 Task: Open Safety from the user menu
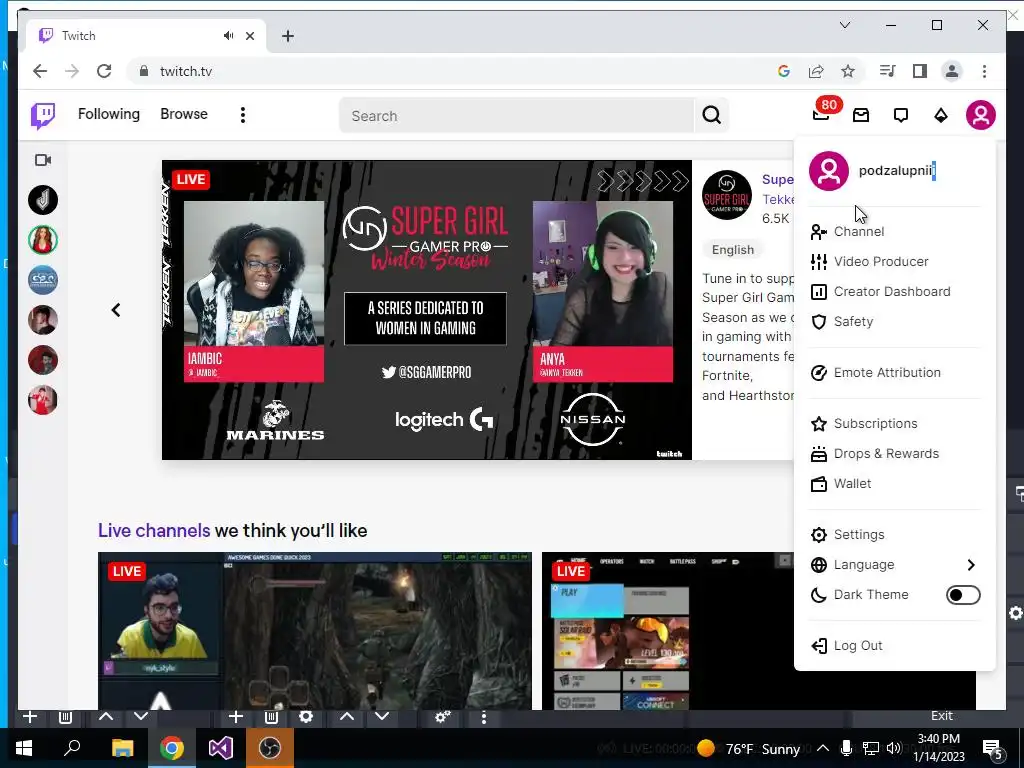pyautogui.click(x=894, y=322)
